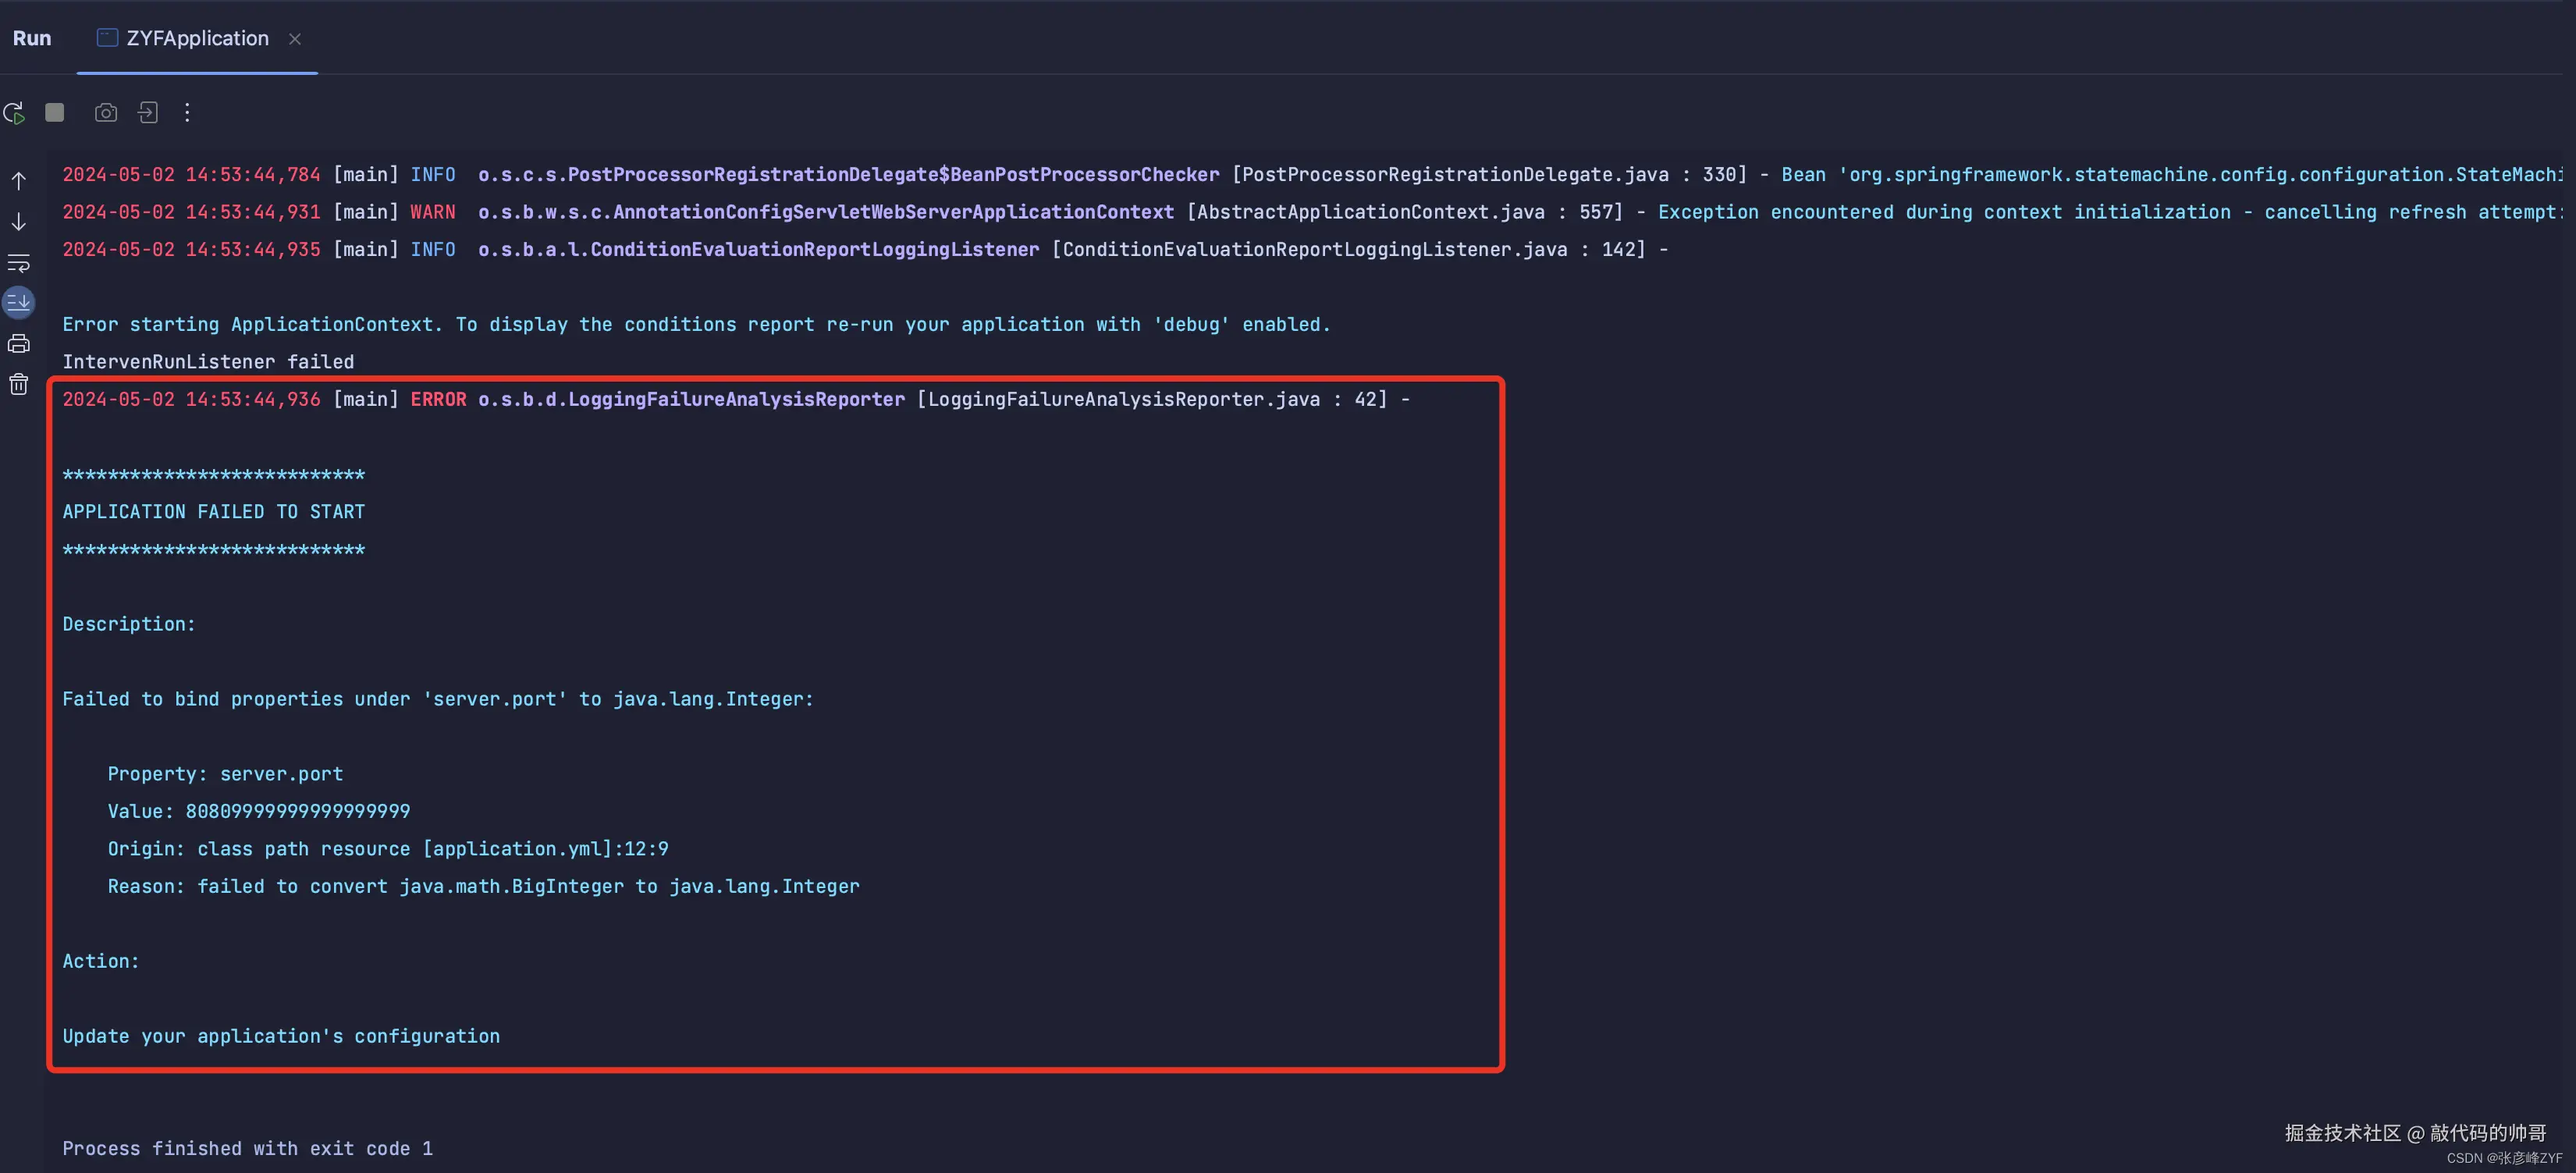This screenshot has width=2576, height=1173.
Task: Print the console output
Action: (19, 344)
